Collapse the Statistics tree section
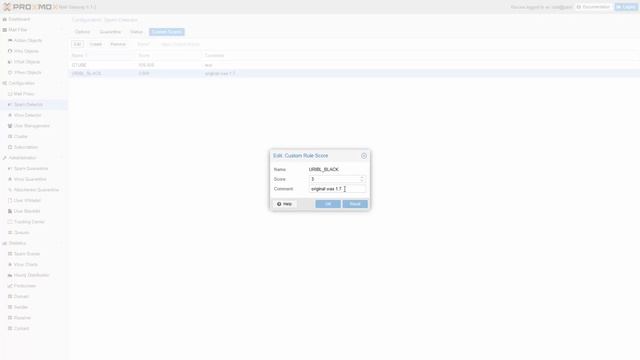The height and width of the screenshot is (360, 640). click(62, 243)
